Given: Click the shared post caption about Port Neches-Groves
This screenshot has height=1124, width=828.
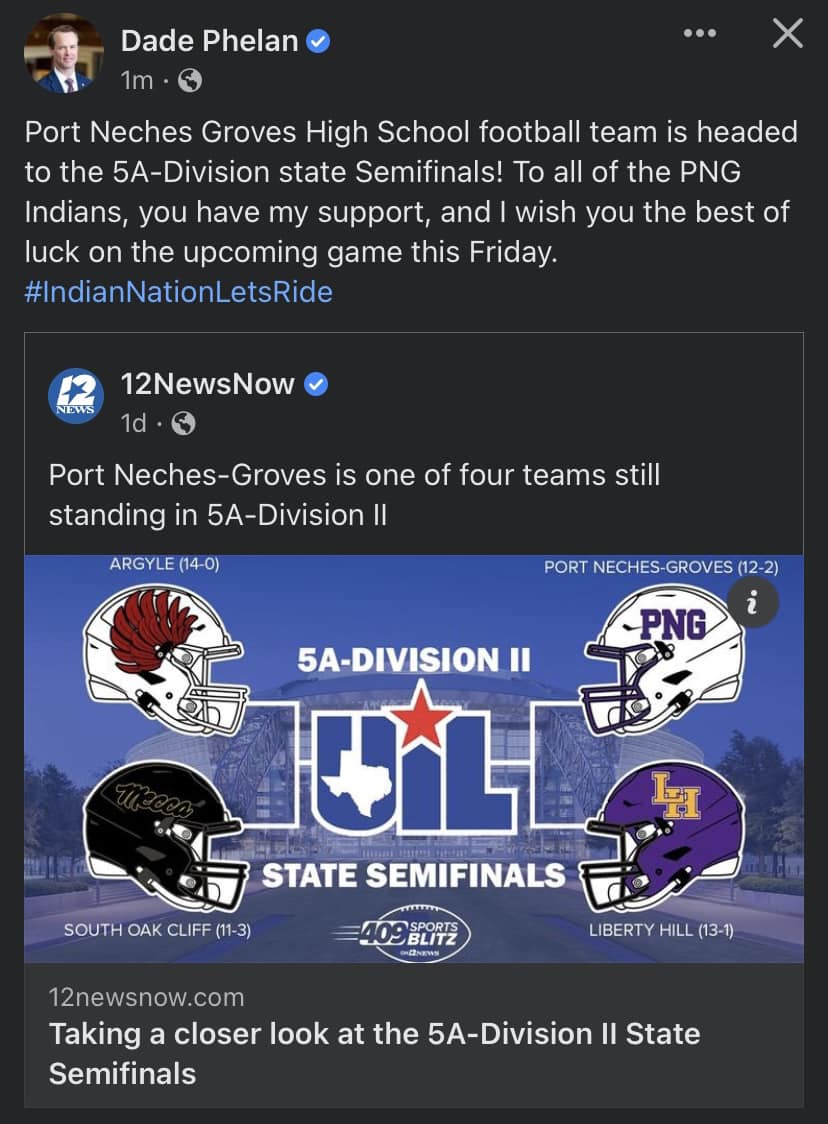Looking at the screenshot, I should pos(354,495).
